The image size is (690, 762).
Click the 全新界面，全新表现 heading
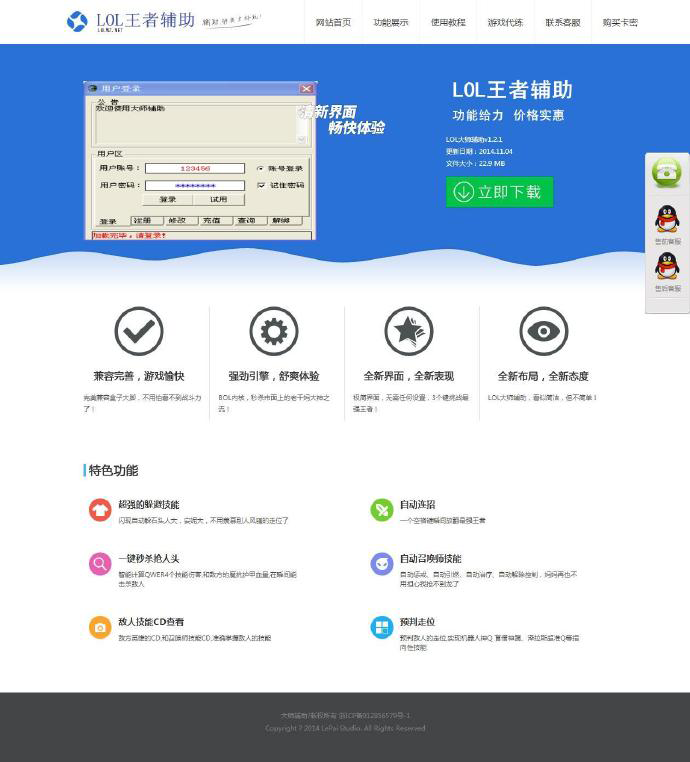pos(409,376)
